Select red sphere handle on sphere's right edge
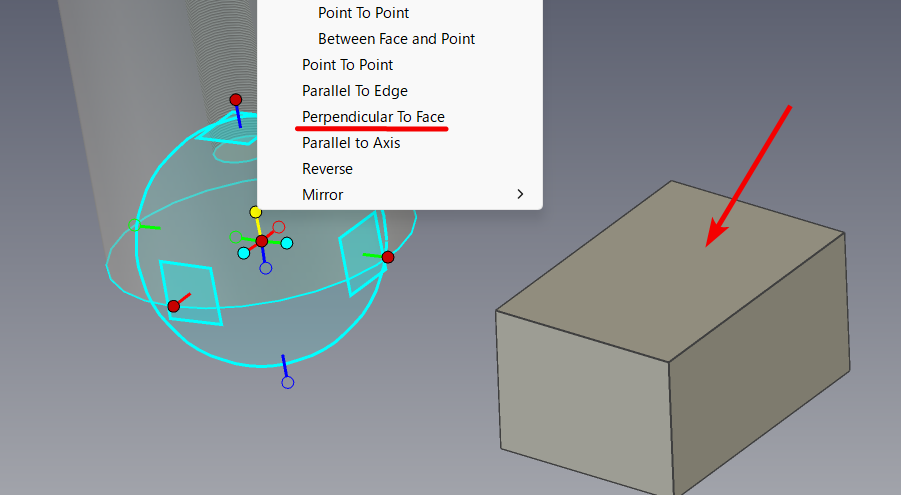 coord(388,257)
